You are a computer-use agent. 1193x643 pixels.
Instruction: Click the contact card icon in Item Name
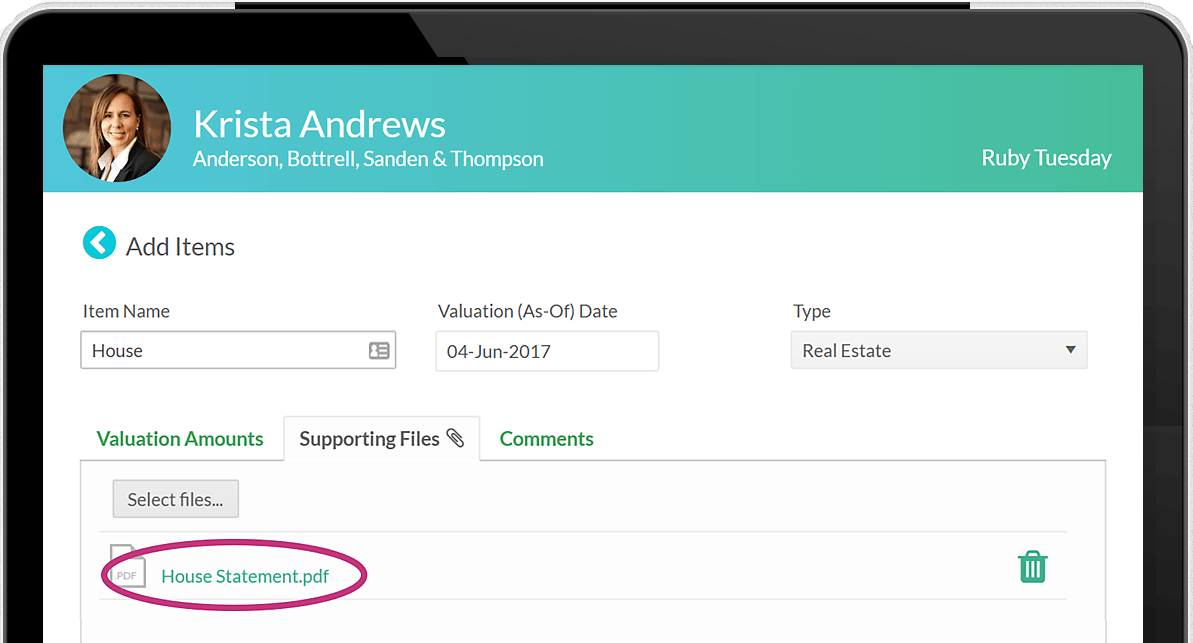[379, 351]
